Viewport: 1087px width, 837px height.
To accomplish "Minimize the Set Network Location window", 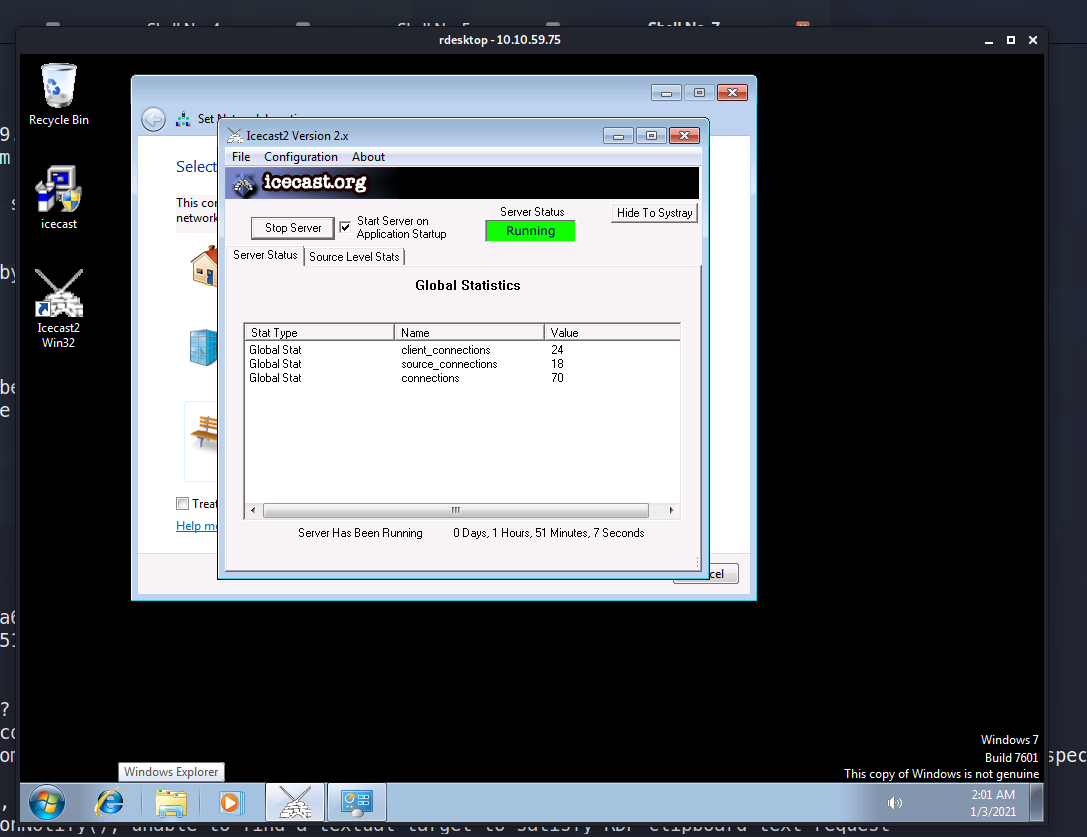I will coord(666,92).
